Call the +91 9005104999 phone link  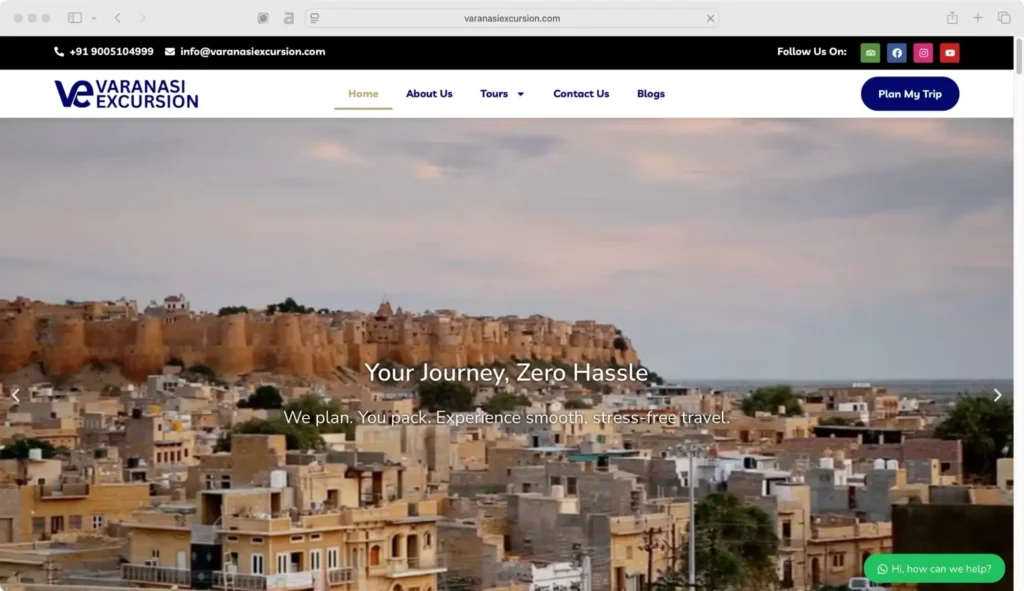pyautogui.click(x=110, y=52)
